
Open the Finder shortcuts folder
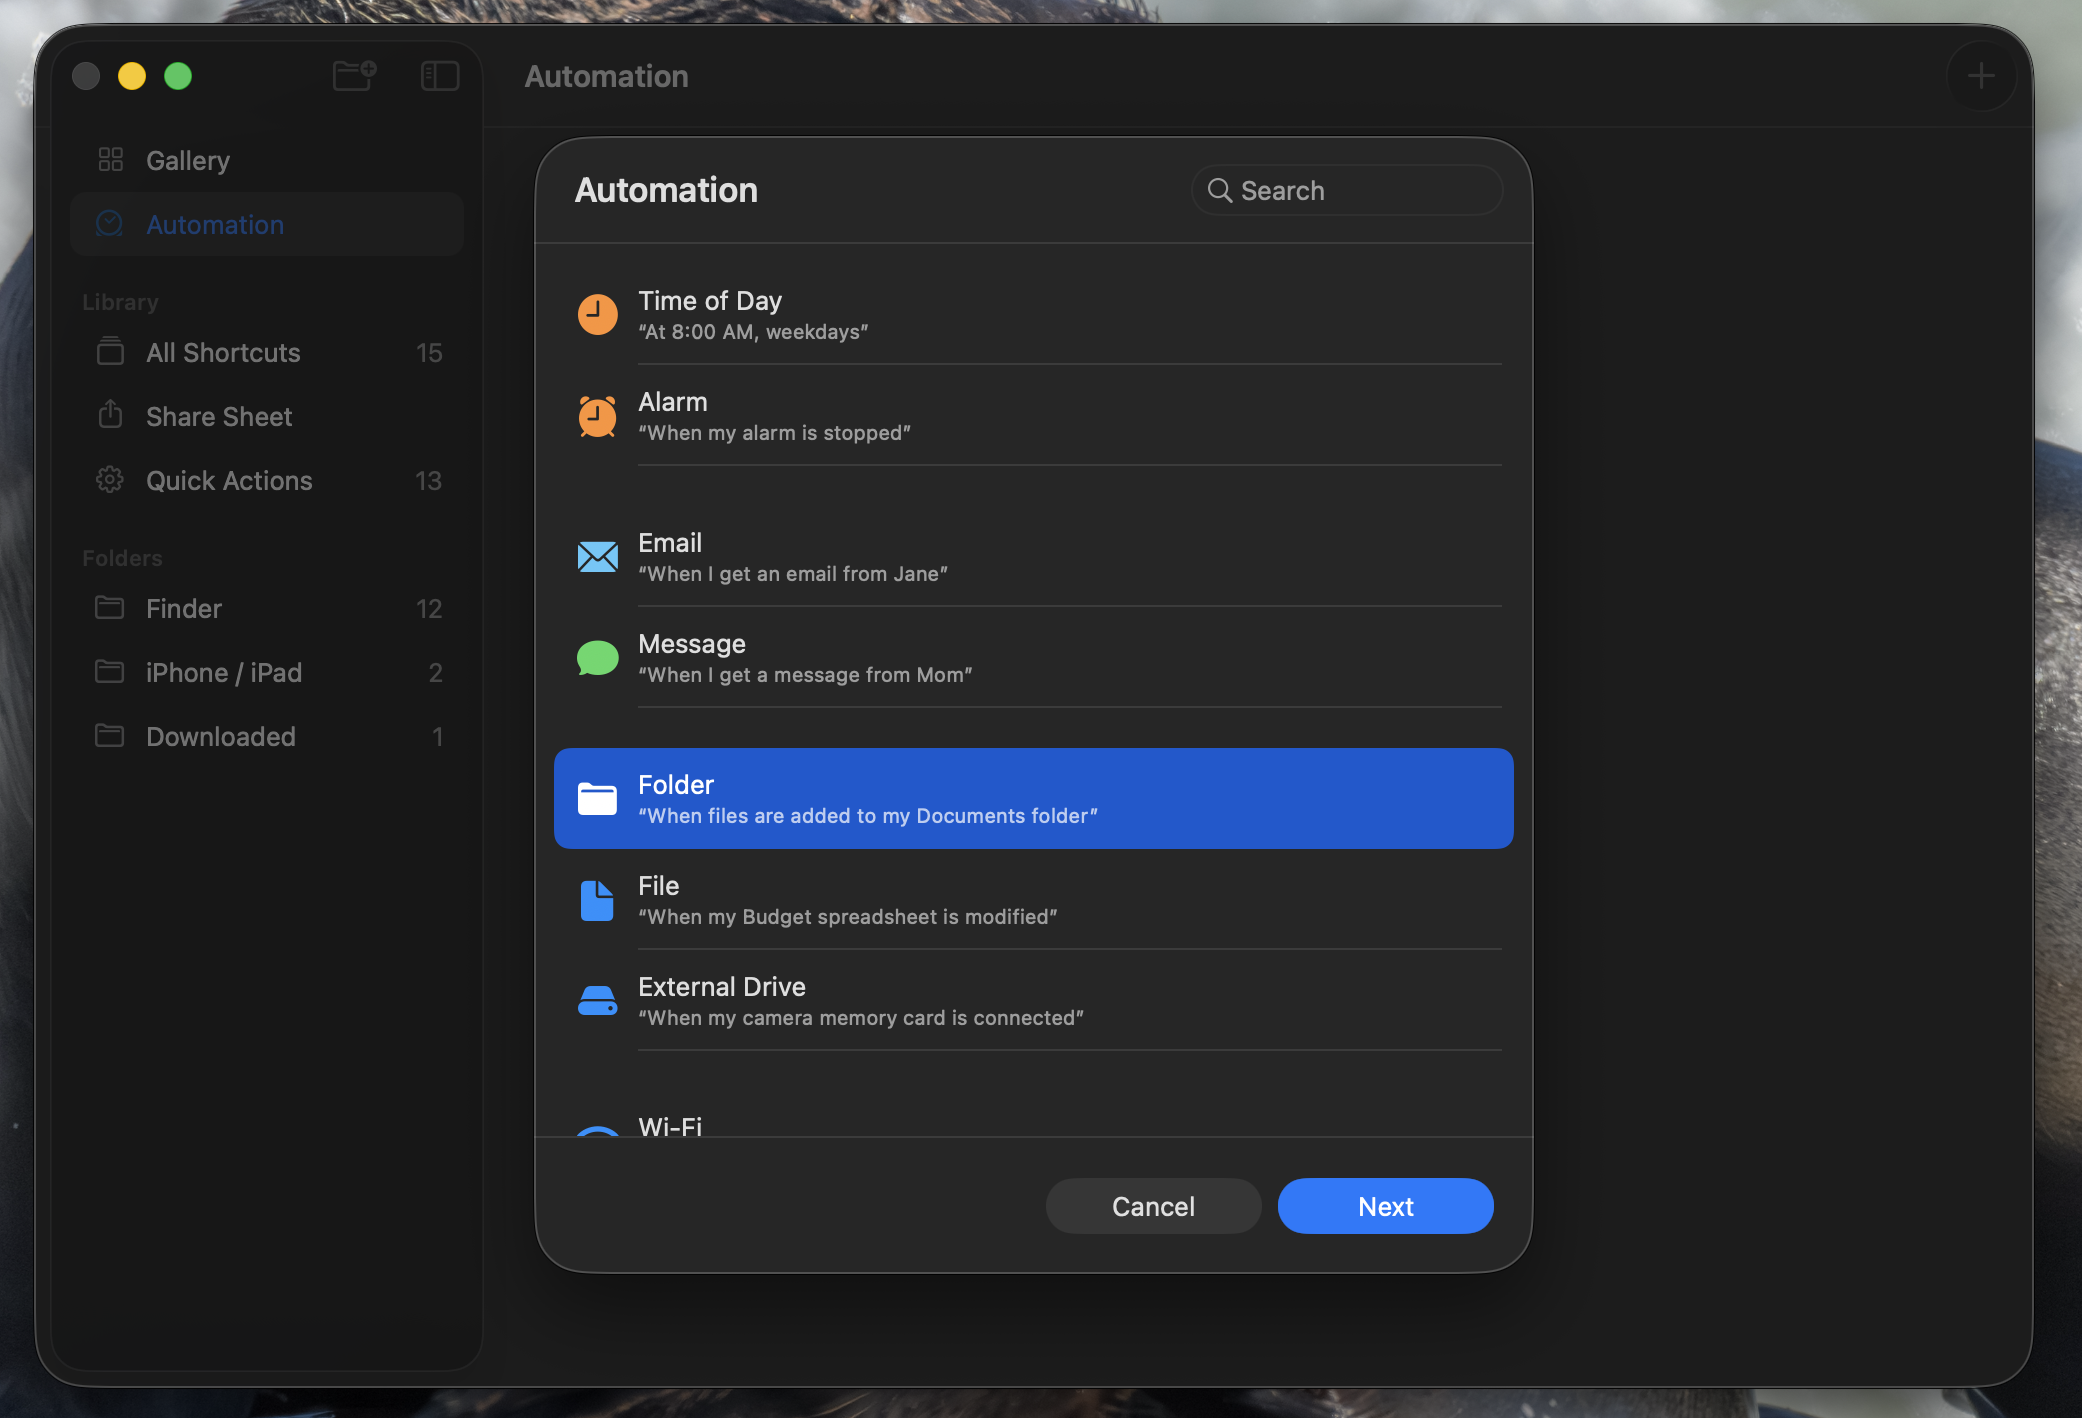coord(184,609)
